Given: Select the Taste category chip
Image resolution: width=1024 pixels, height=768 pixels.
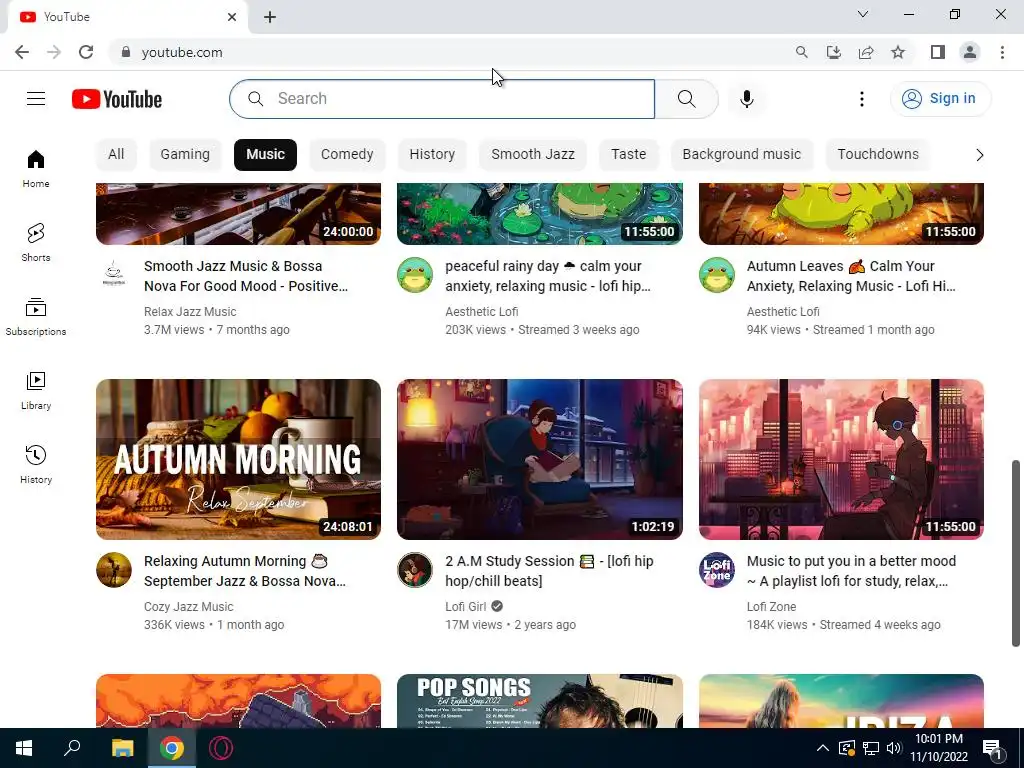Looking at the screenshot, I should pyautogui.click(x=628, y=155).
